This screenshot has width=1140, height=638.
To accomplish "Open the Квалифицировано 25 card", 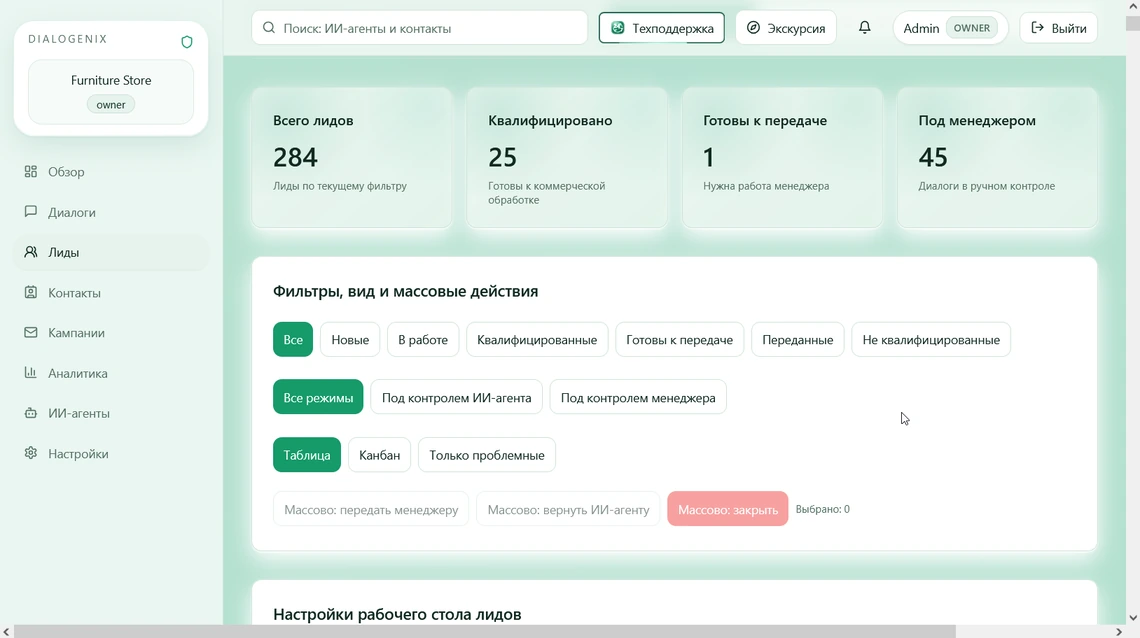I will point(567,158).
